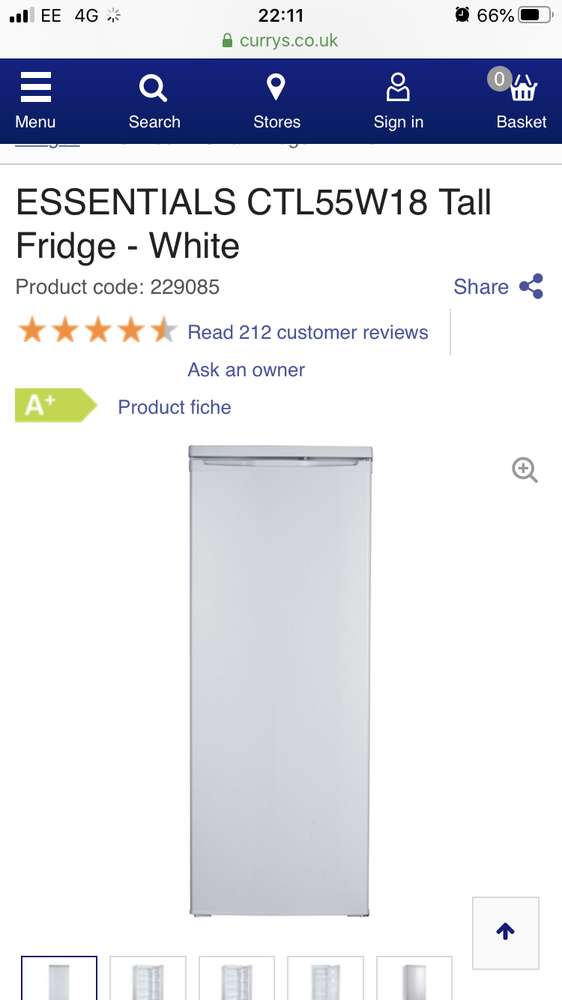The image size is (562, 1000).
Task: Select the first fridge thumbnail
Action: pyautogui.click(x=59, y=978)
